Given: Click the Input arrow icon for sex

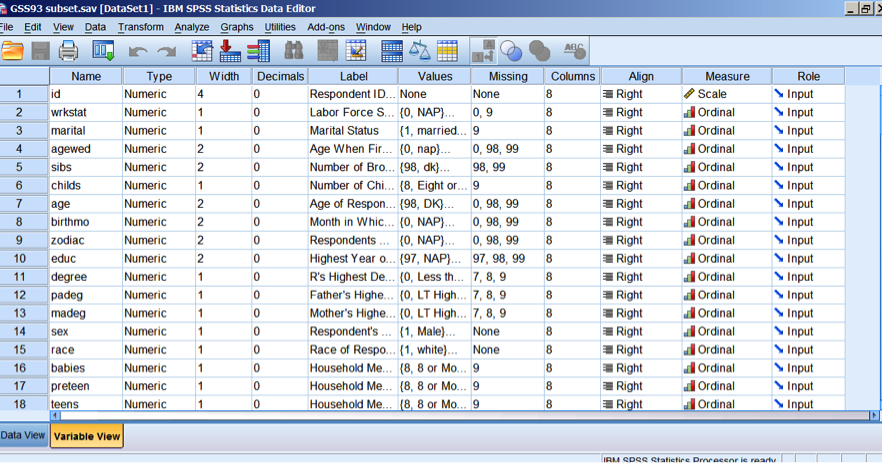Looking at the screenshot, I should [778, 331].
